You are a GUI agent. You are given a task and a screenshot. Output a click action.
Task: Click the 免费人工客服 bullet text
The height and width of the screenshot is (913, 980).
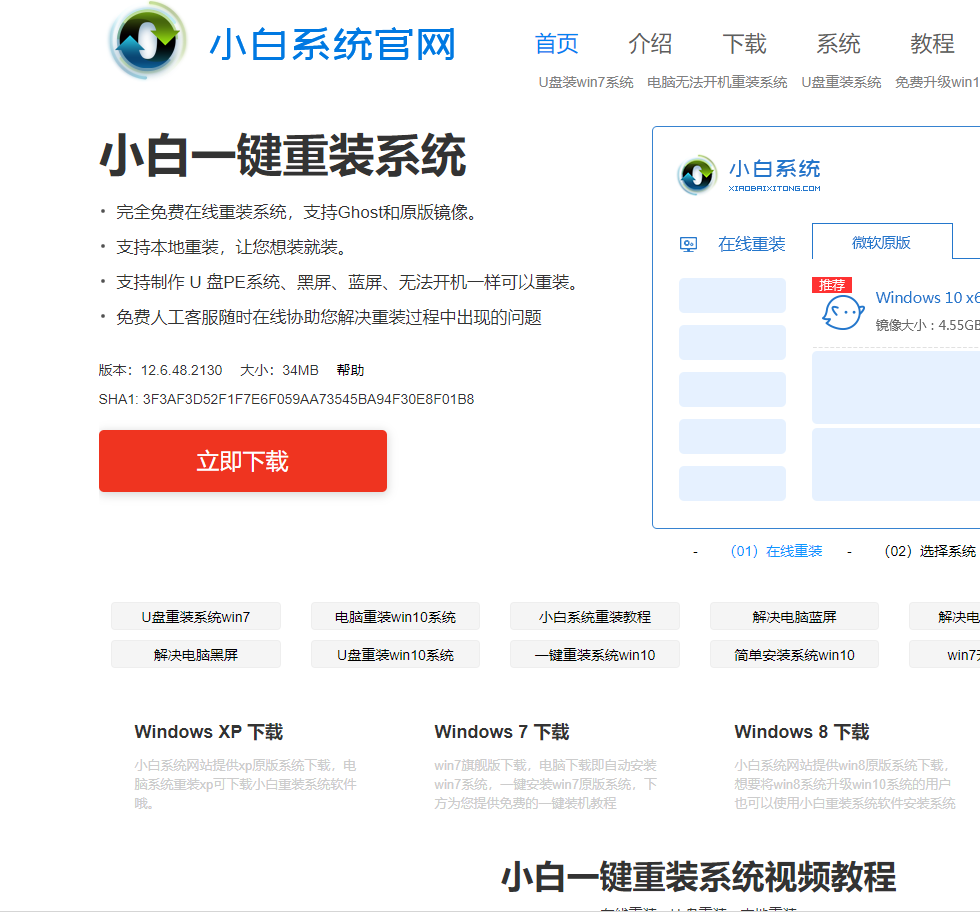click(x=329, y=317)
